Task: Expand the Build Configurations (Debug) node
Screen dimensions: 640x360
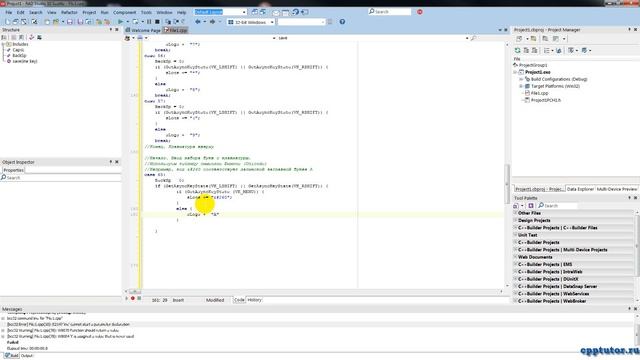Action: pyautogui.click(x=521, y=79)
